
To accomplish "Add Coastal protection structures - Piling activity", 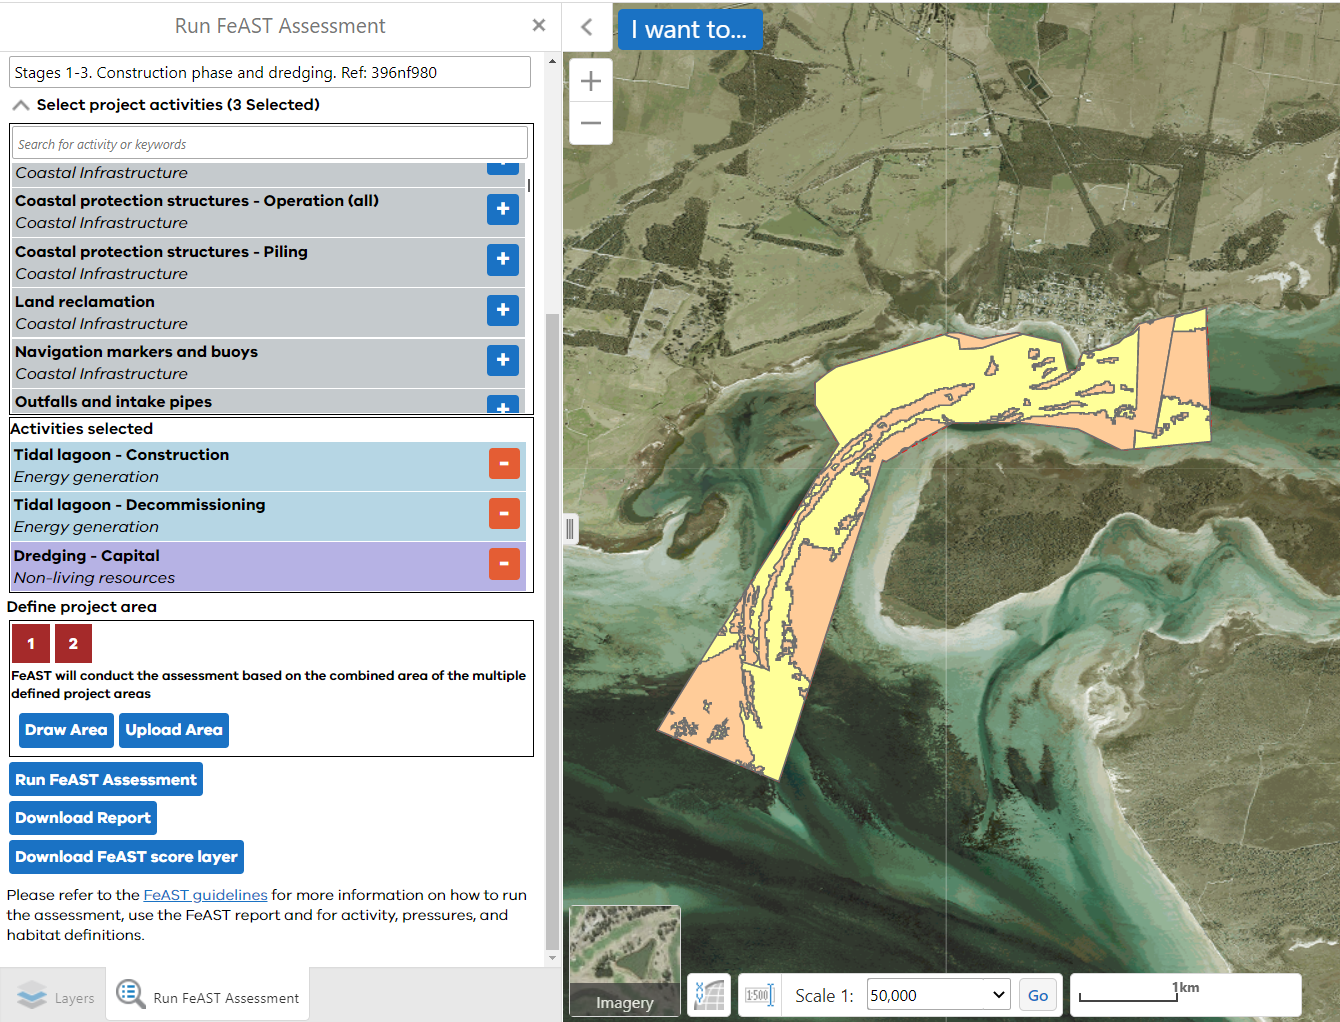I will 503,259.
